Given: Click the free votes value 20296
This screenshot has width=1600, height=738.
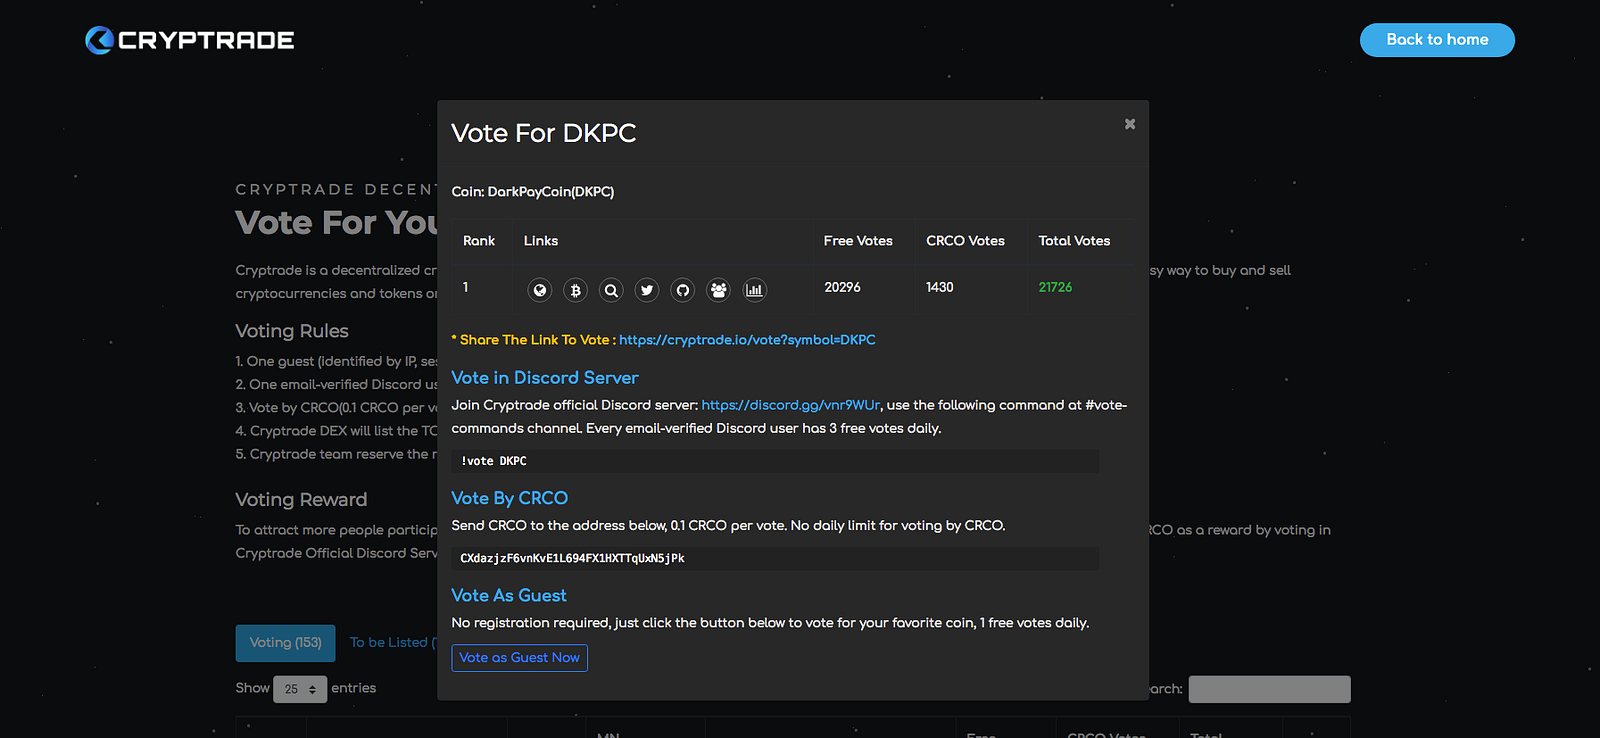Looking at the screenshot, I should point(842,287).
